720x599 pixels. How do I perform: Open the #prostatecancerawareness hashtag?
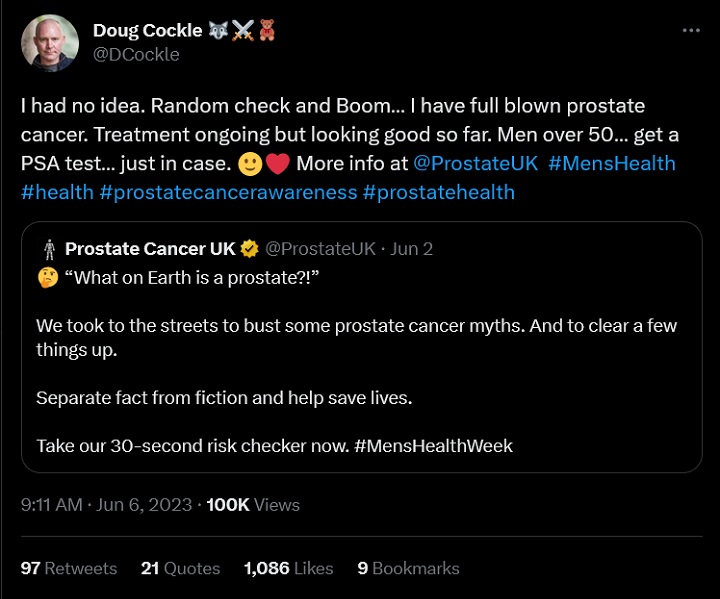click(x=228, y=191)
